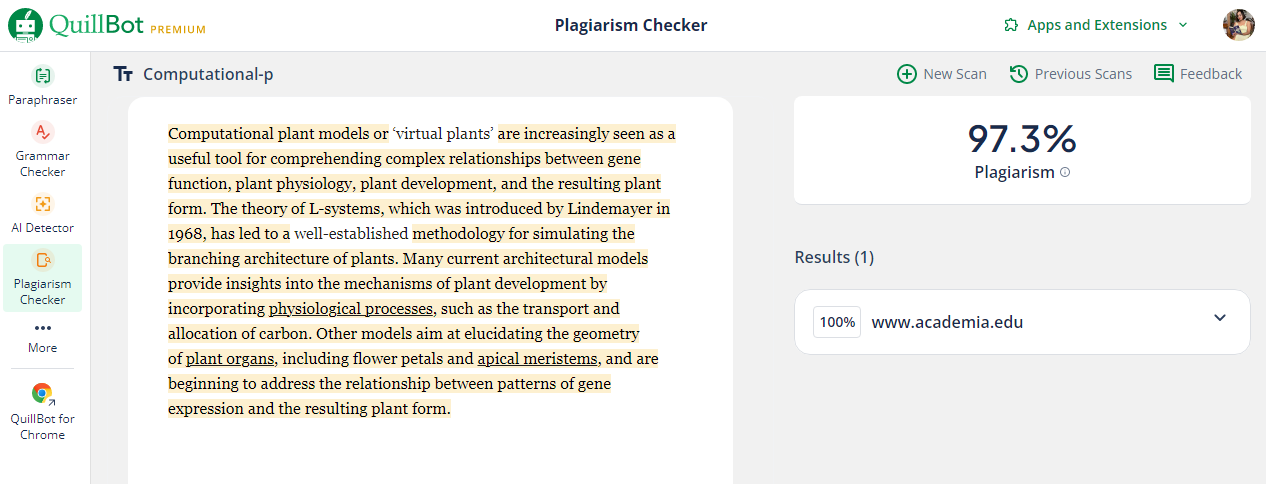Select the Plagiarism Checker sidebar icon
1266x484 pixels.
pyautogui.click(x=42, y=260)
